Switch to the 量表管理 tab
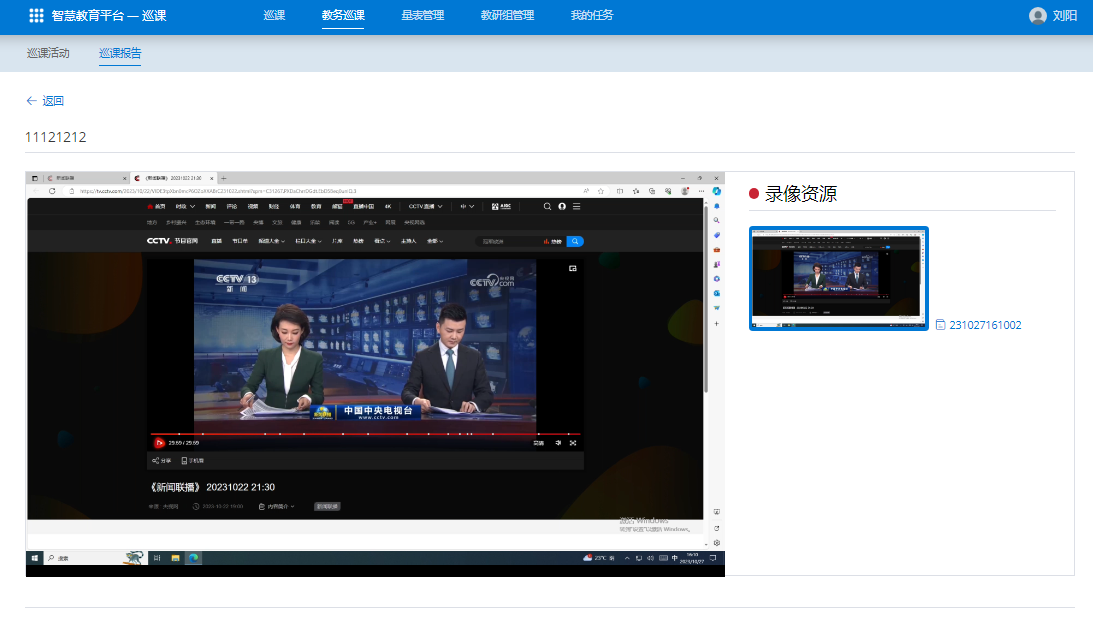1093x622 pixels. coord(422,16)
